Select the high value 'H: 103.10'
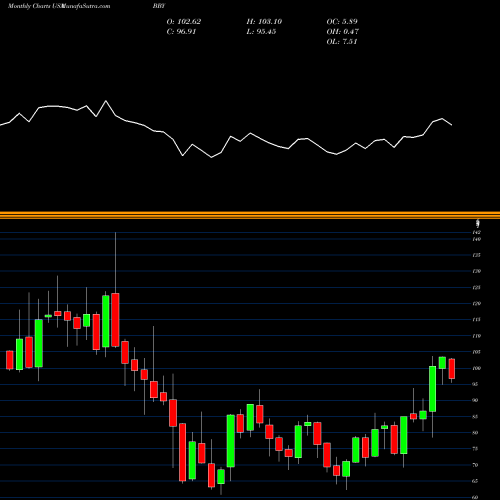The width and height of the screenshot is (500, 500). click(264, 22)
